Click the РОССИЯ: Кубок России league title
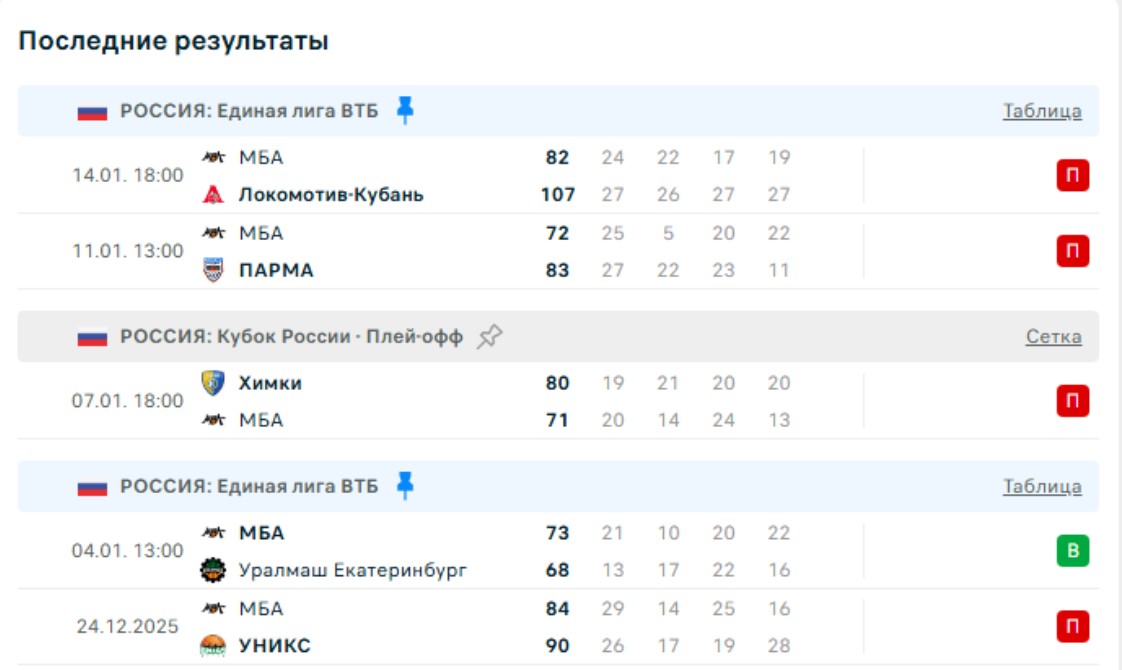The height and width of the screenshot is (670, 1122). pos(291,337)
